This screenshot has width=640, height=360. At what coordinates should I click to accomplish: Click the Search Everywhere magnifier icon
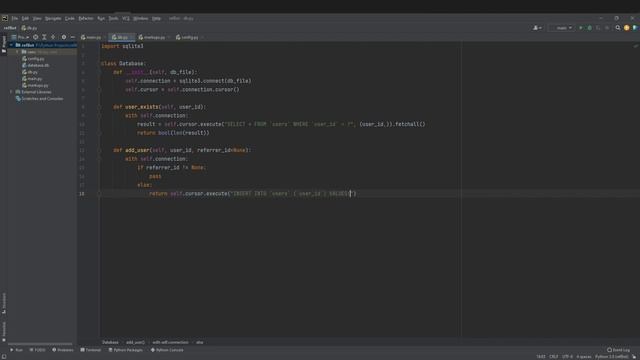coord(618,28)
